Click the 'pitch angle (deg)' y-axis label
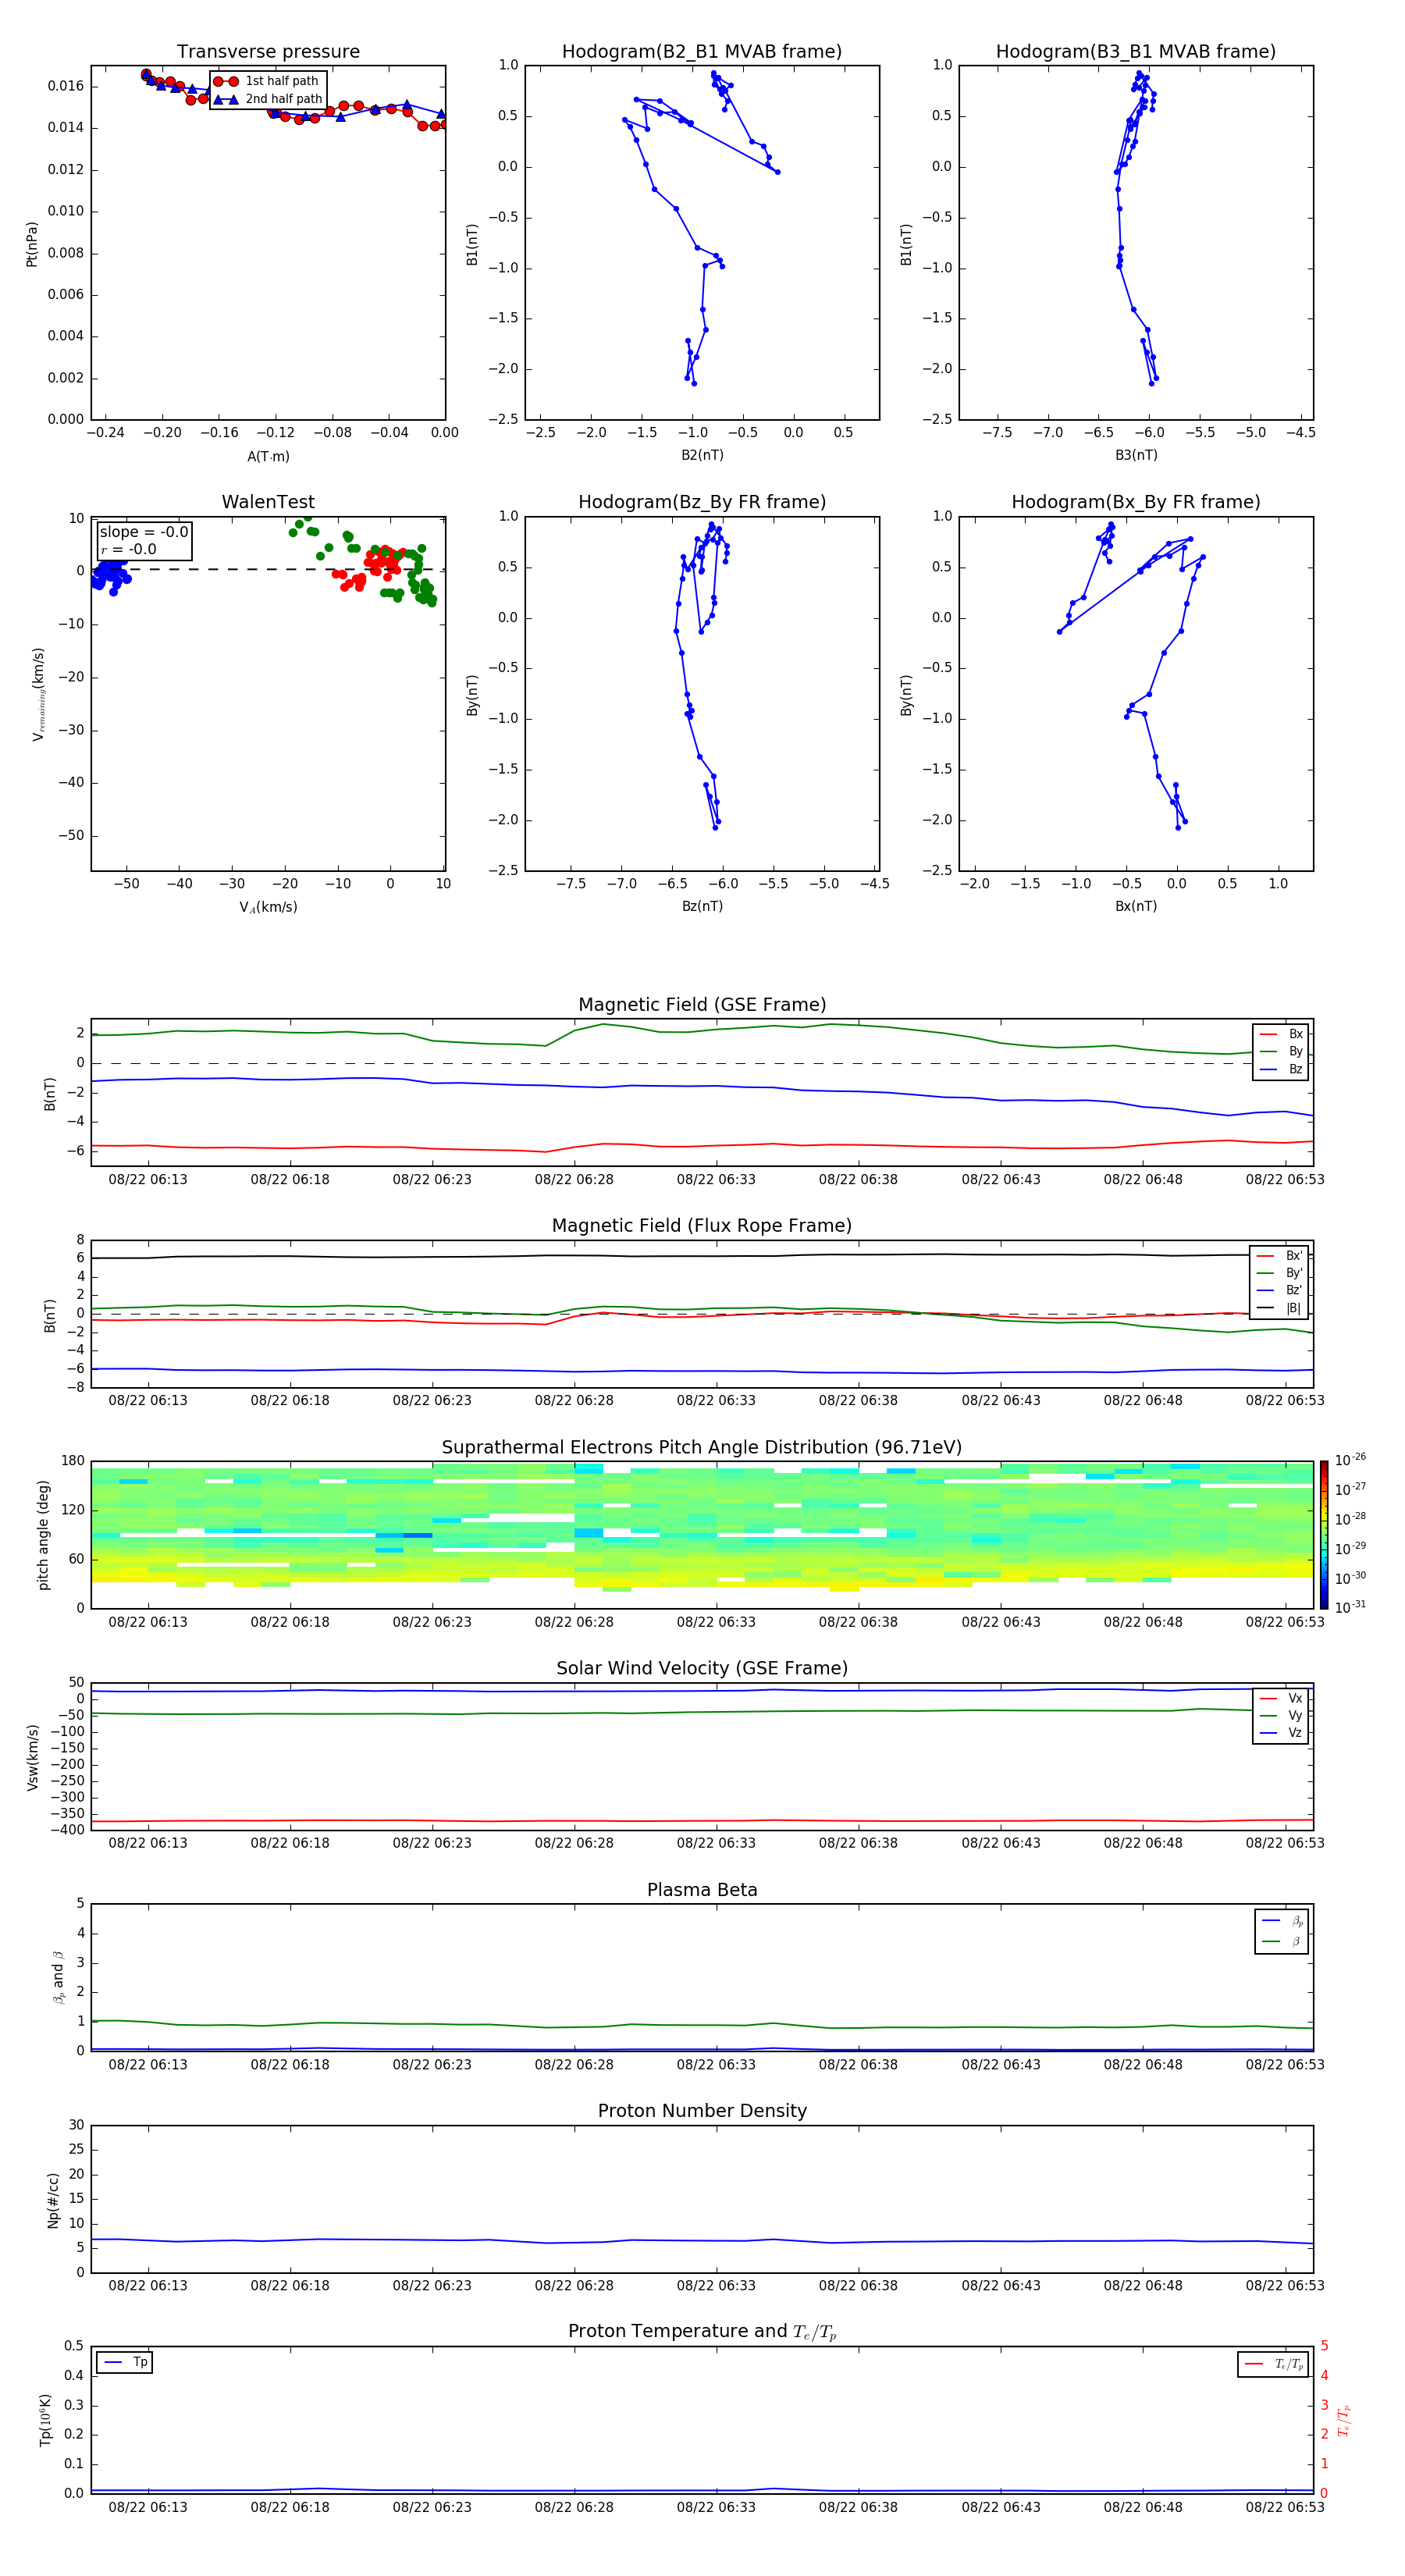Image resolution: width=1405 pixels, height=2576 pixels. (43, 1535)
